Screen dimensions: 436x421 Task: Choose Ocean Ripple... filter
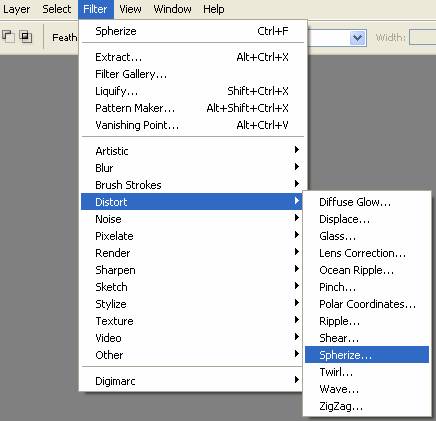(367, 270)
